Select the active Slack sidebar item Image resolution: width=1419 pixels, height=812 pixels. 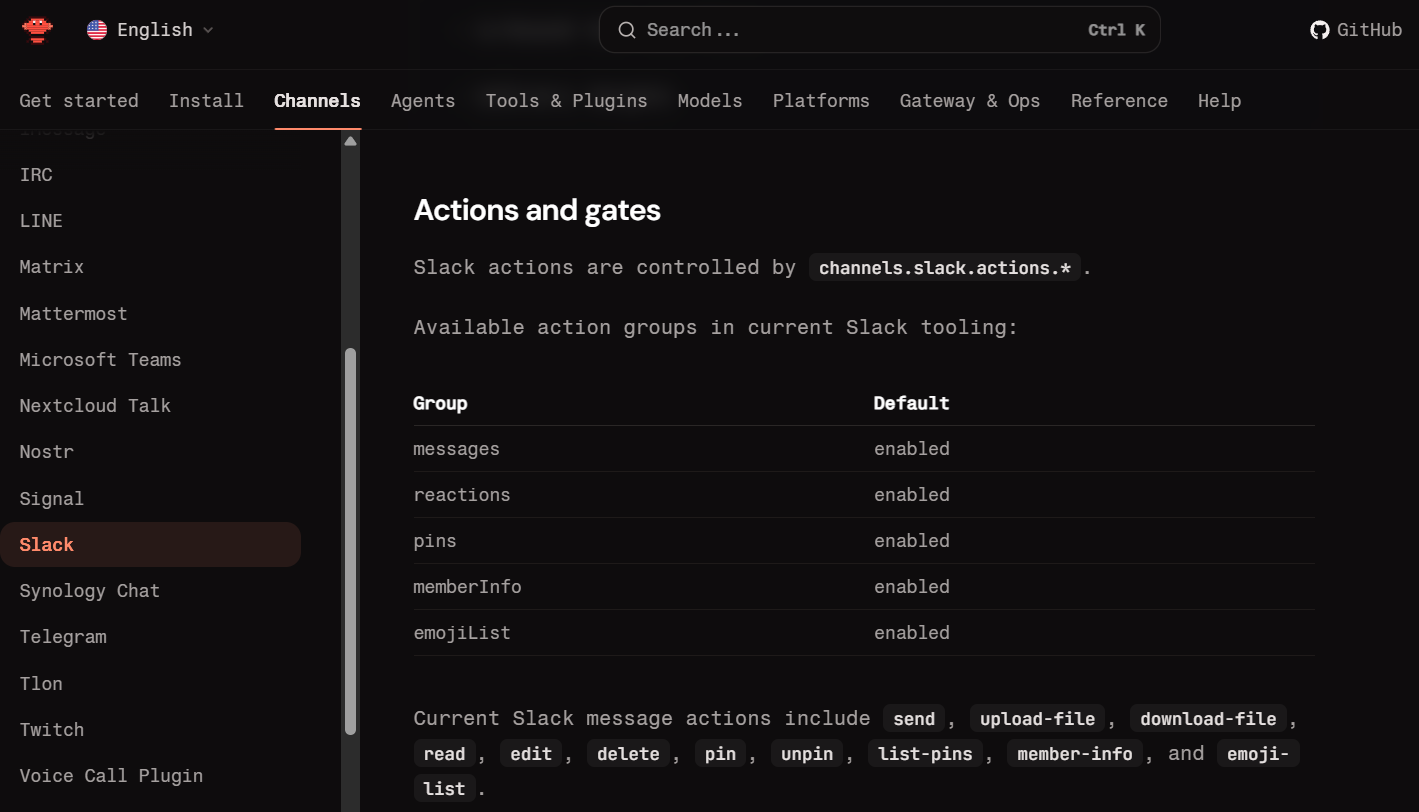(150, 545)
